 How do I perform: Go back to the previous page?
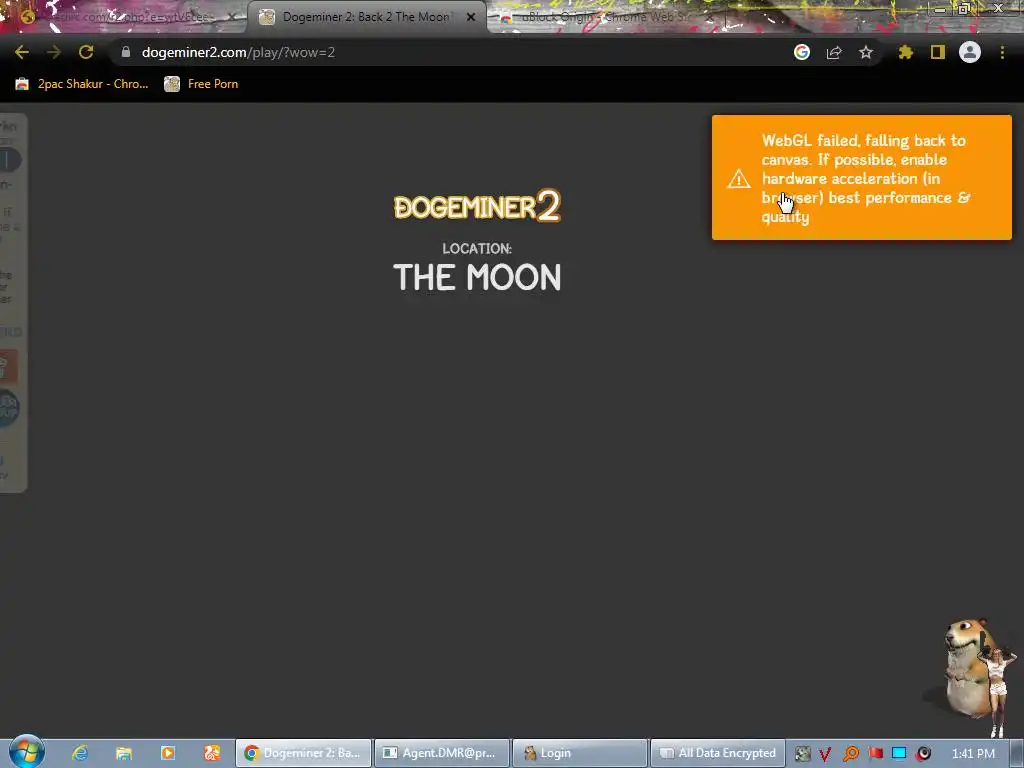point(22,52)
